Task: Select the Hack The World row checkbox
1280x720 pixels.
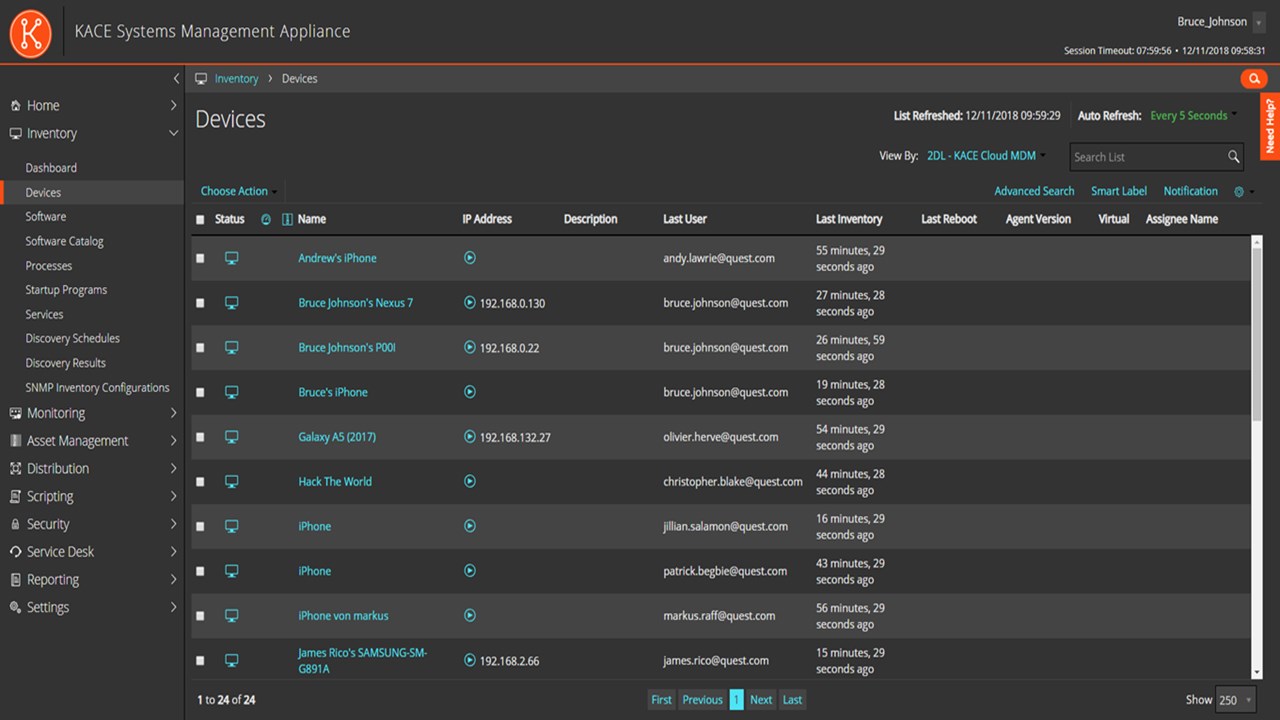Action: (x=200, y=482)
